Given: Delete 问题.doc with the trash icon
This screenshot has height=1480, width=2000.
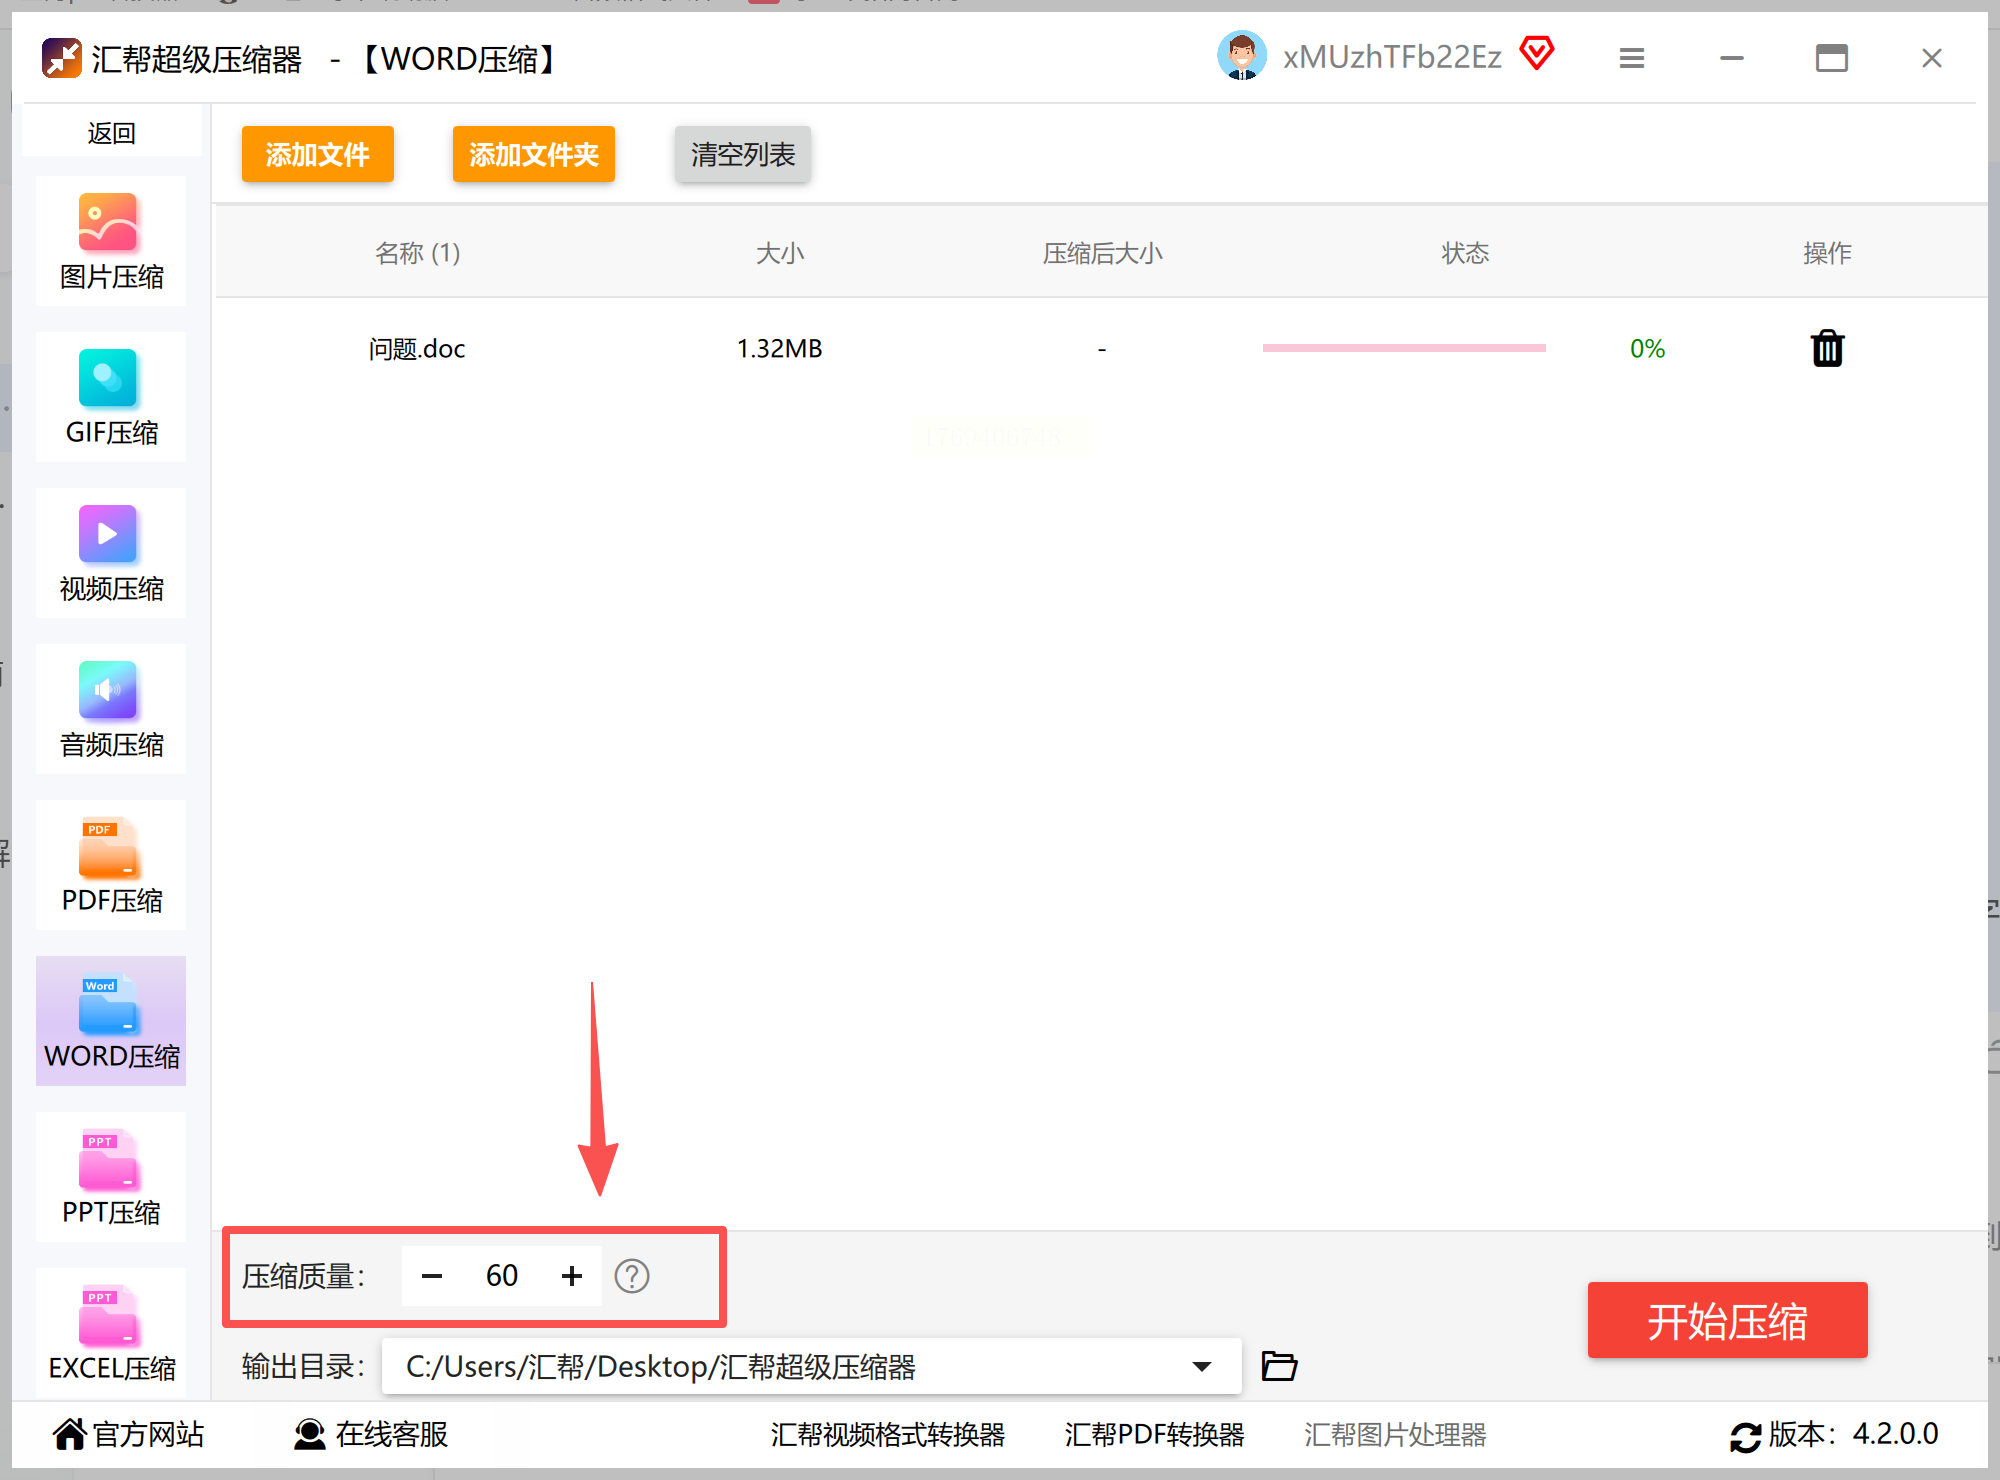Looking at the screenshot, I should click(x=1827, y=349).
